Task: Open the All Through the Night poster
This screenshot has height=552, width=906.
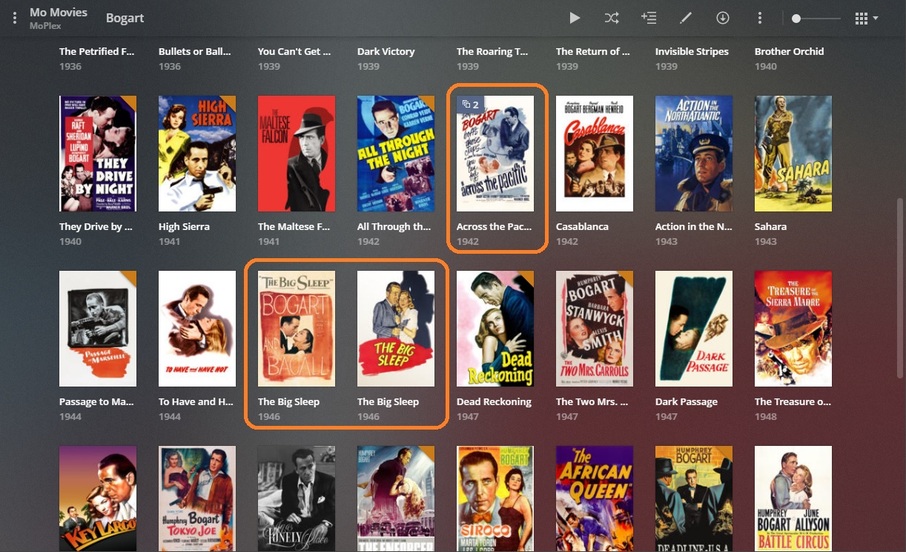Action: click(396, 154)
